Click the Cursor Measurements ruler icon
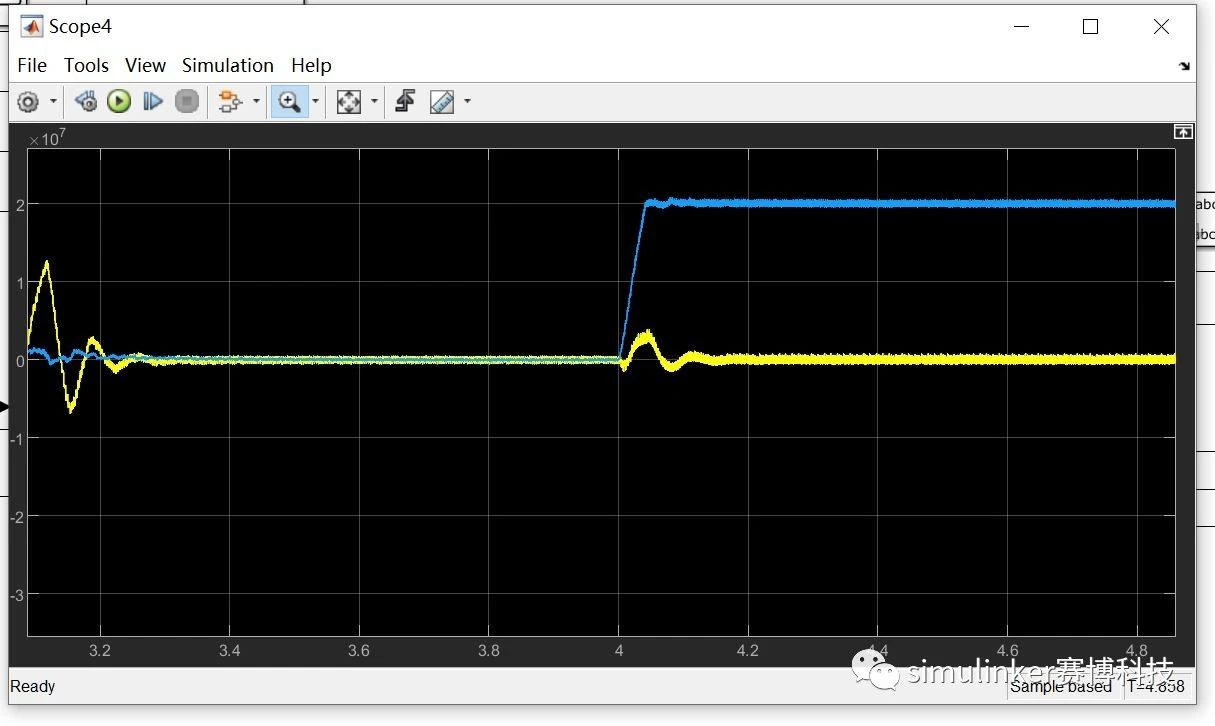The image size is (1215, 726). pos(441,101)
